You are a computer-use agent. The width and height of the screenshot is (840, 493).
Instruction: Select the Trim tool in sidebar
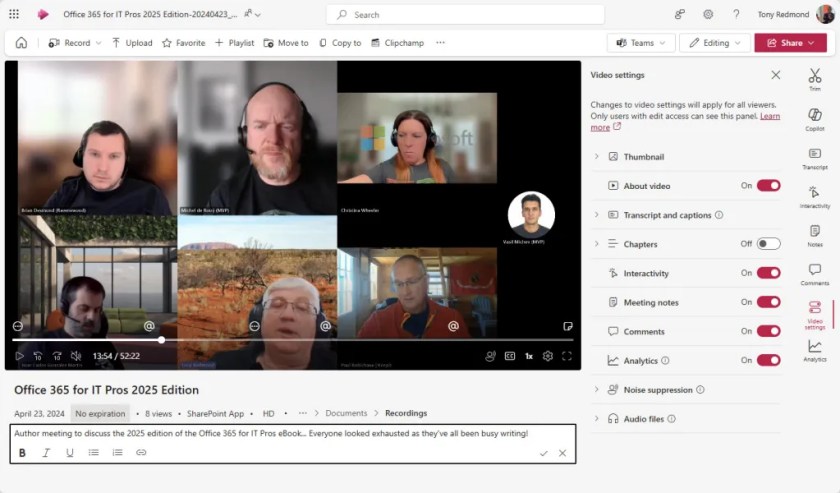(815, 79)
